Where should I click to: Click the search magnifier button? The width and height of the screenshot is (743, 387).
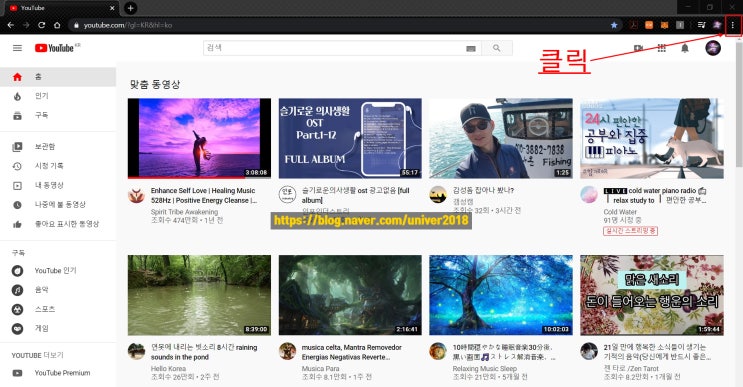tap(497, 48)
